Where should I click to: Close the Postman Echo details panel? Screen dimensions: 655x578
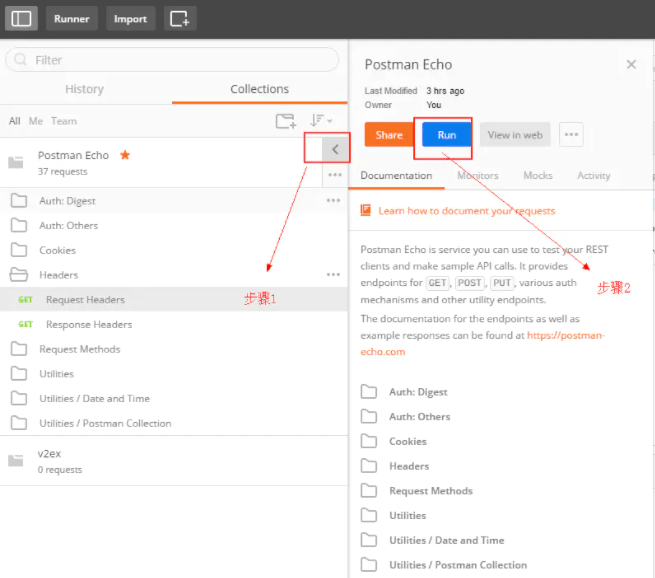[x=631, y=64]
